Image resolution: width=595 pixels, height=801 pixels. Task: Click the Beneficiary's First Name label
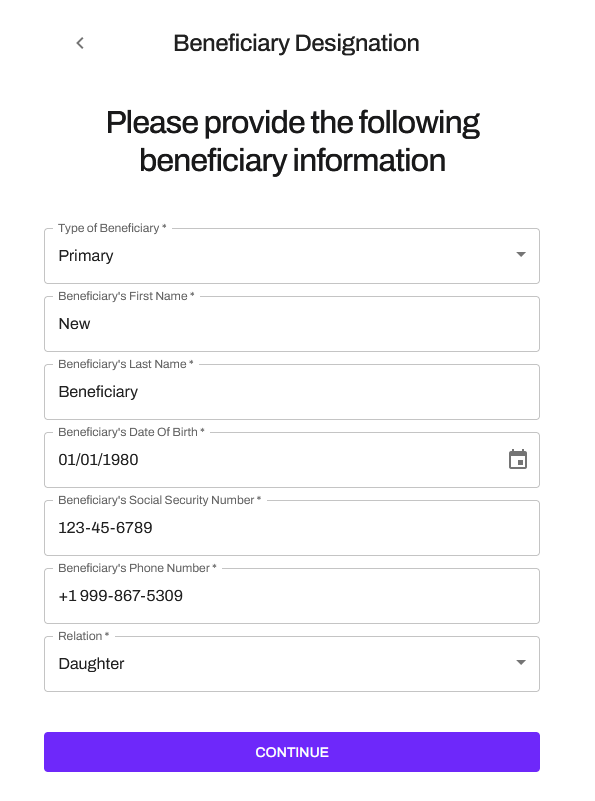[126, 296]
